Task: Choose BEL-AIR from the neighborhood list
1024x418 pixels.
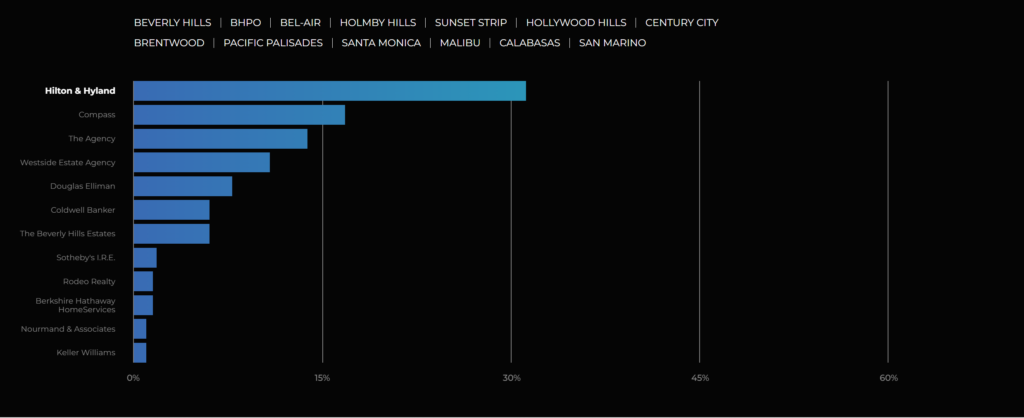Action: click(x=300, y=22)
